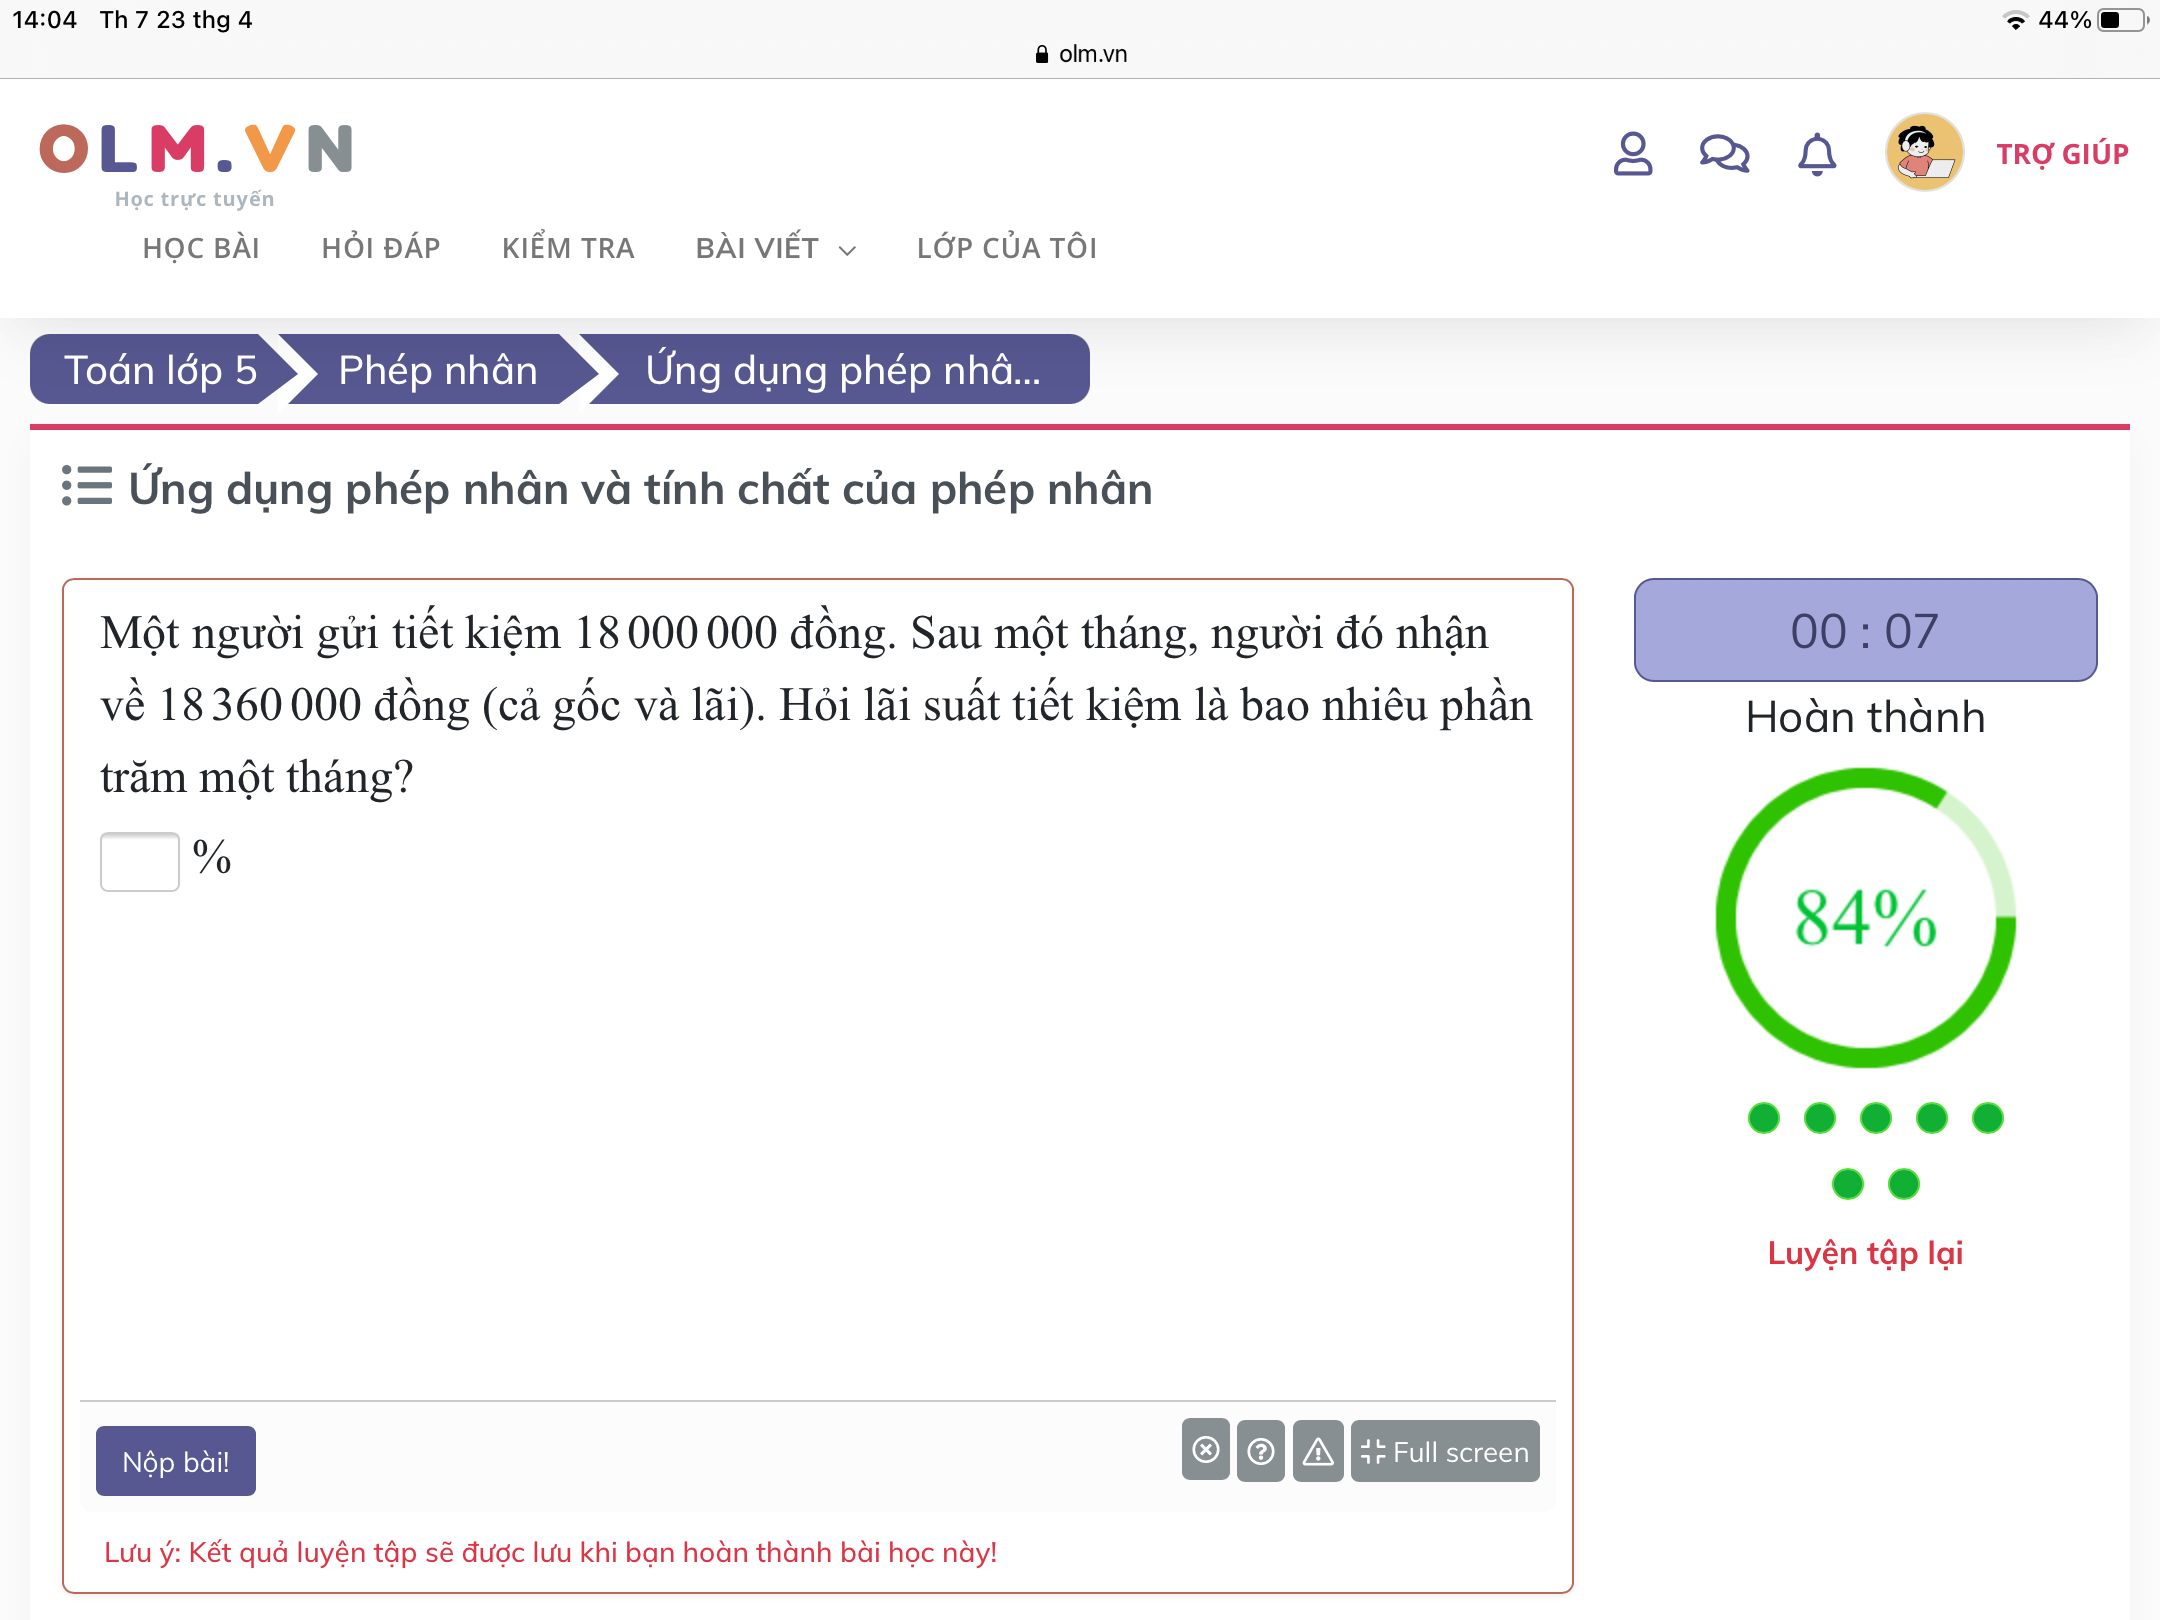
Task: Click the last green dot in bottom row
Action: point(1904,1184)
